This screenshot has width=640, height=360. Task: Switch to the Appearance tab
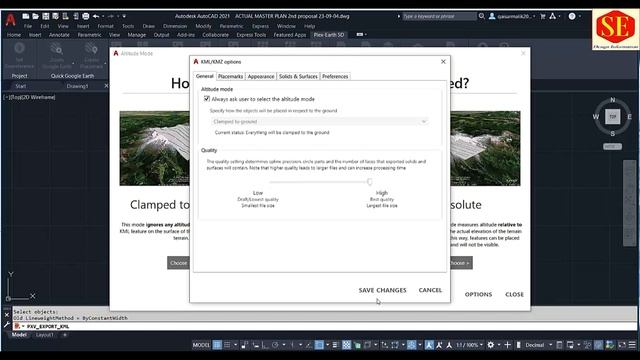[x=261, y=76]
